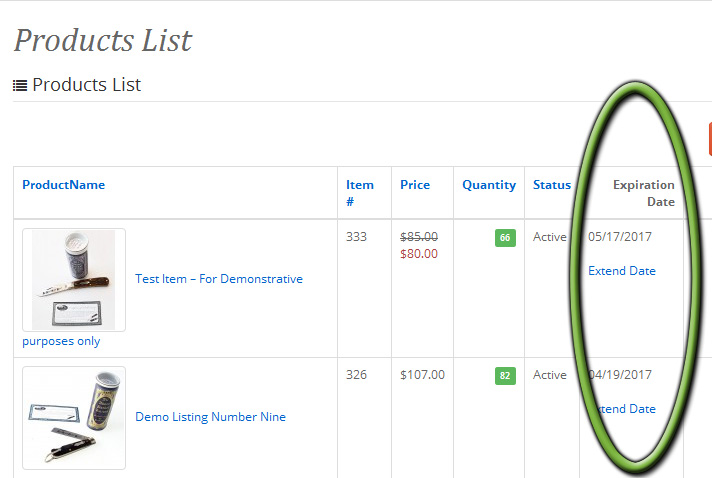The height and width of the screenshot is (478, 712).
Task: Open Test Item – For Demonstrative link
Action: [219, 279]
